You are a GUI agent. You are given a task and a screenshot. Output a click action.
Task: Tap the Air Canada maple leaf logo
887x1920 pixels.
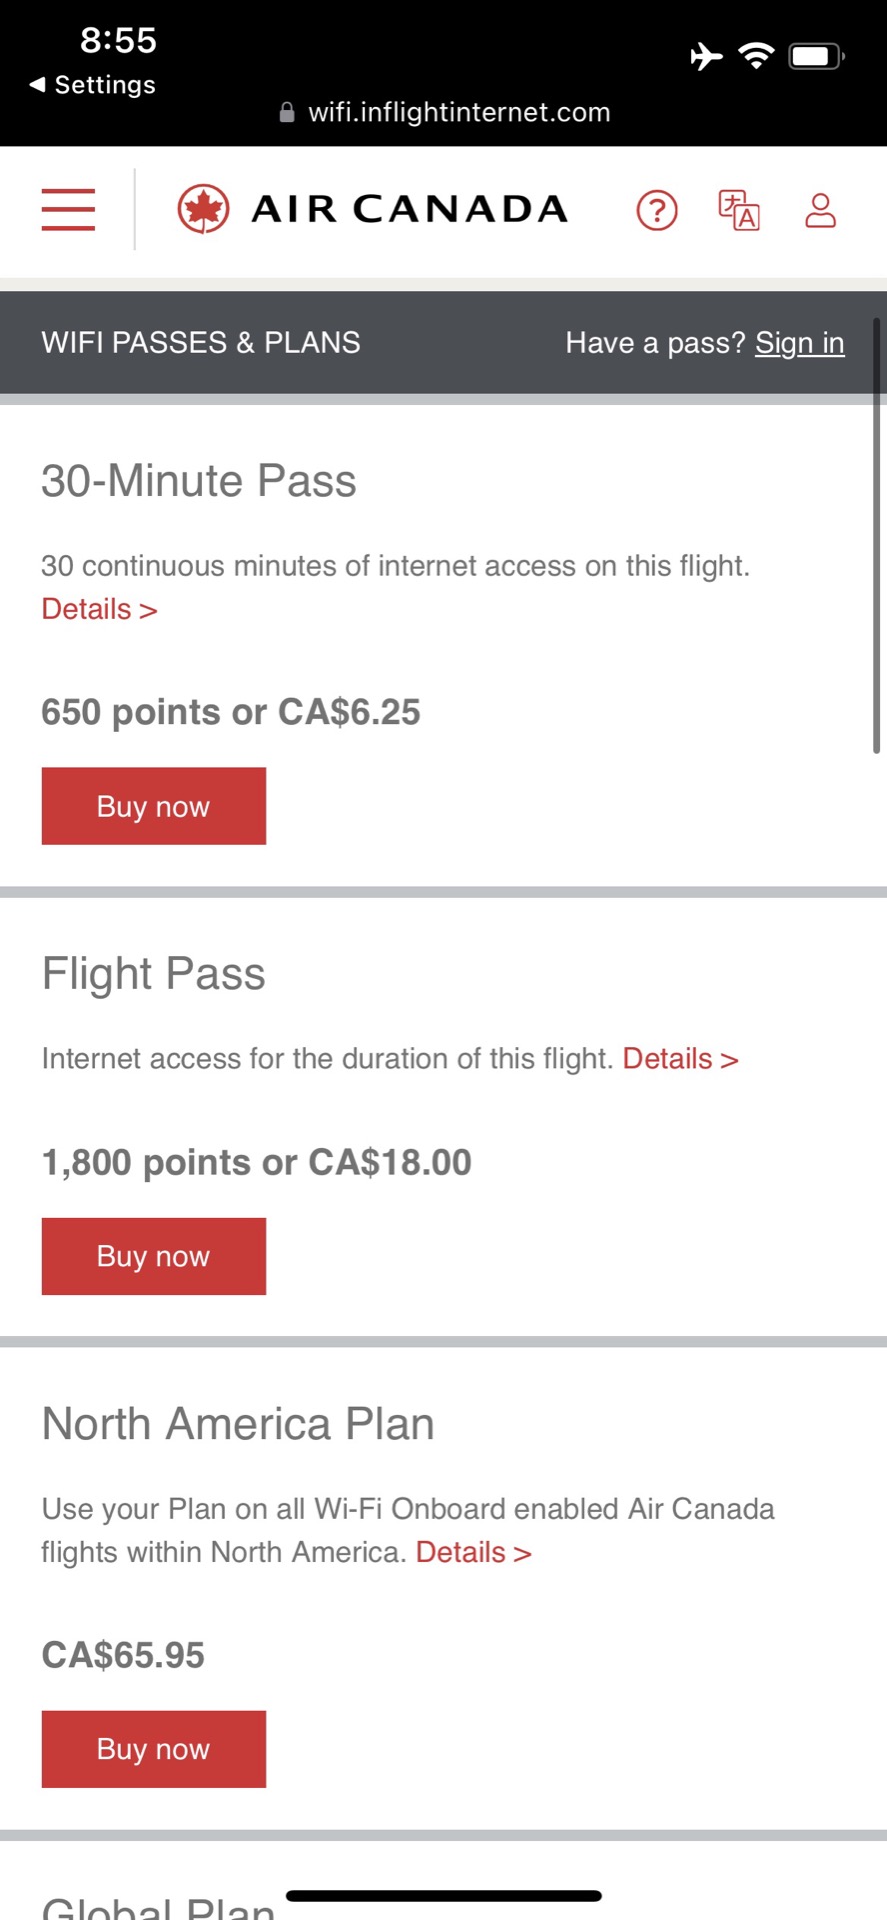204,210
